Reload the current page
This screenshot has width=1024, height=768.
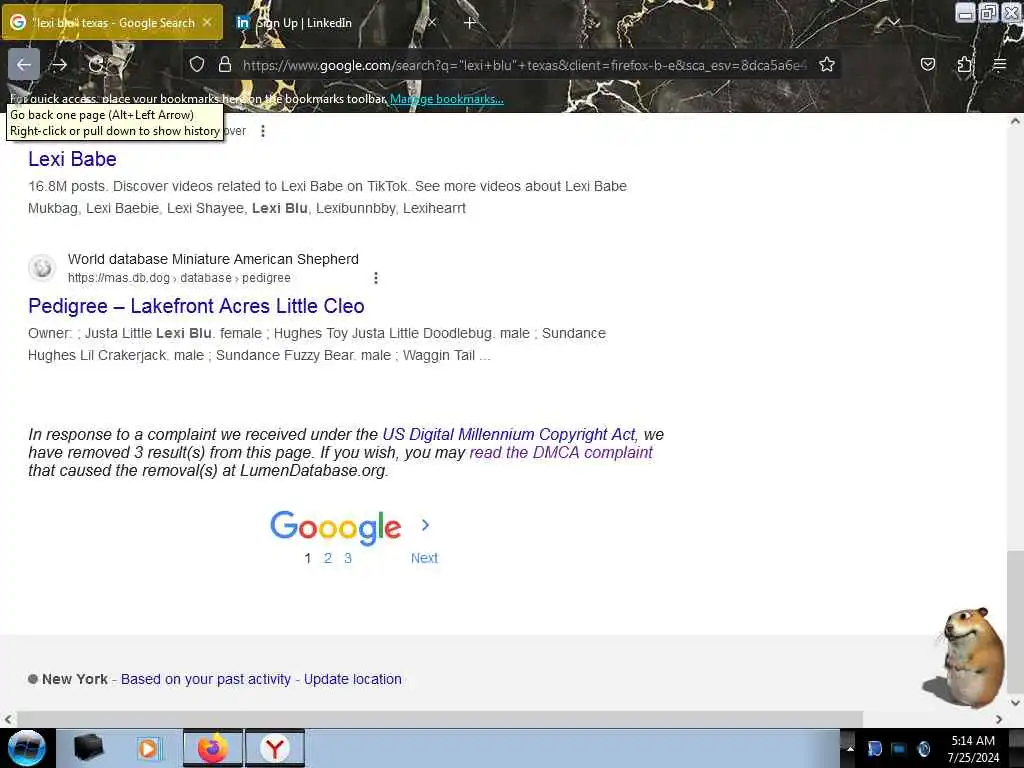[x=96, y=64]
